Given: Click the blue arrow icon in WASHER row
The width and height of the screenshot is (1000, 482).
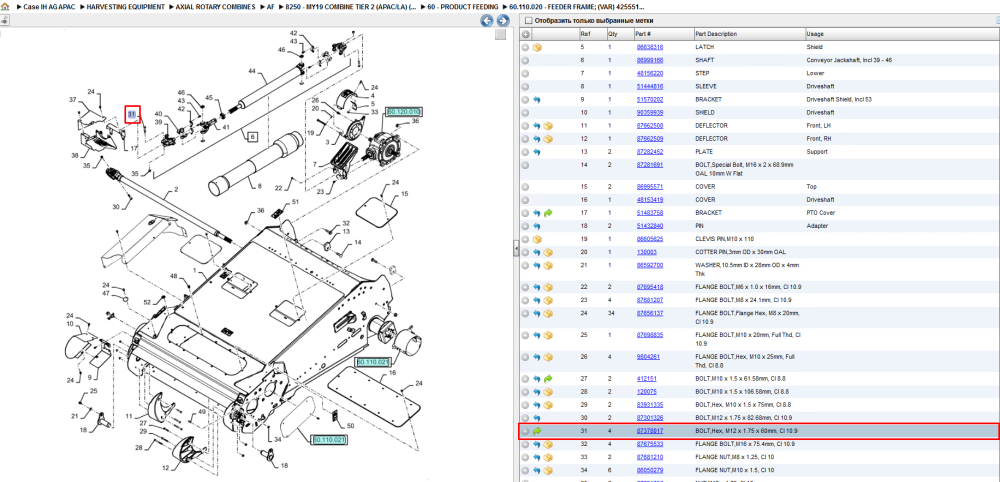Looking at the screenshot, I should [x=537, y=265].
